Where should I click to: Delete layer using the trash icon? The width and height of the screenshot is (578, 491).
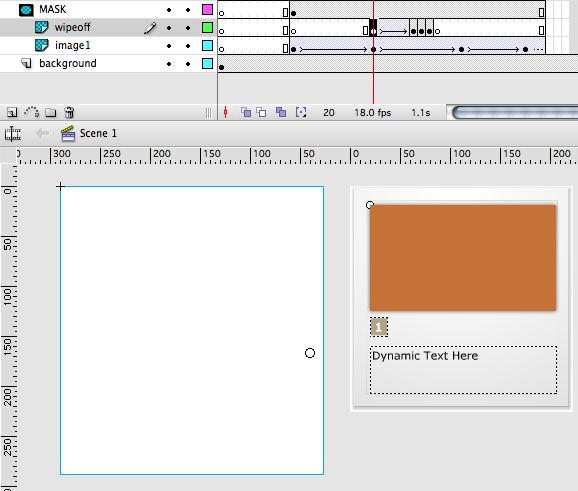[x=69, y=112]
